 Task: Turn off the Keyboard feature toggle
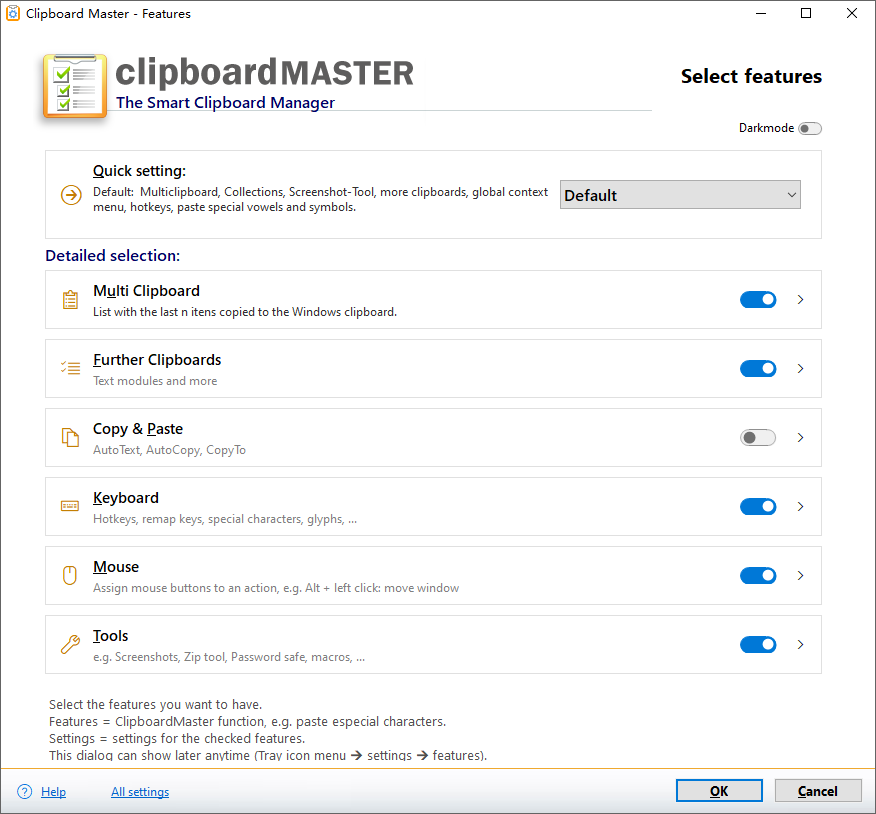coord(758,507)
